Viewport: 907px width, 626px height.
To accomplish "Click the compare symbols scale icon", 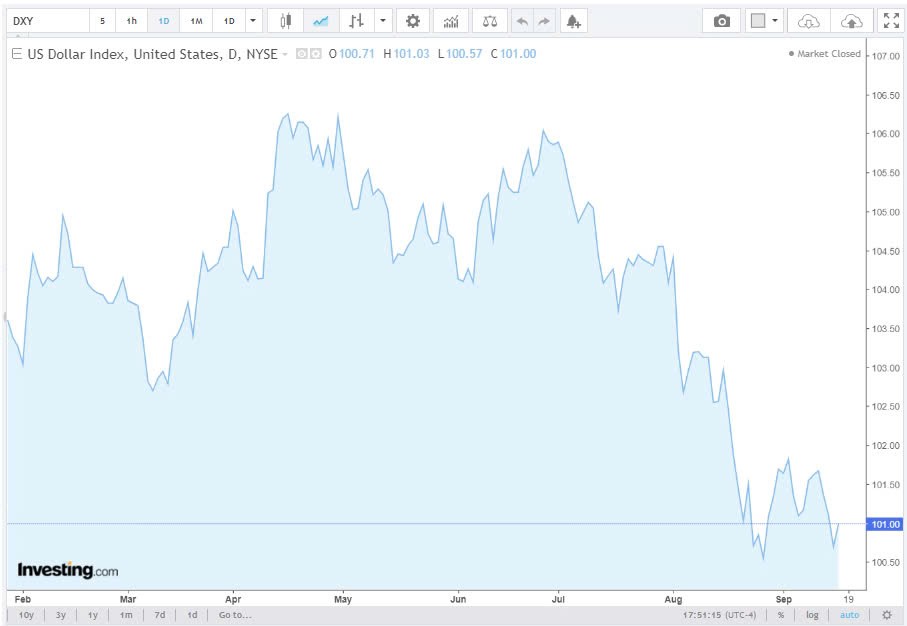I will (489, 21).
